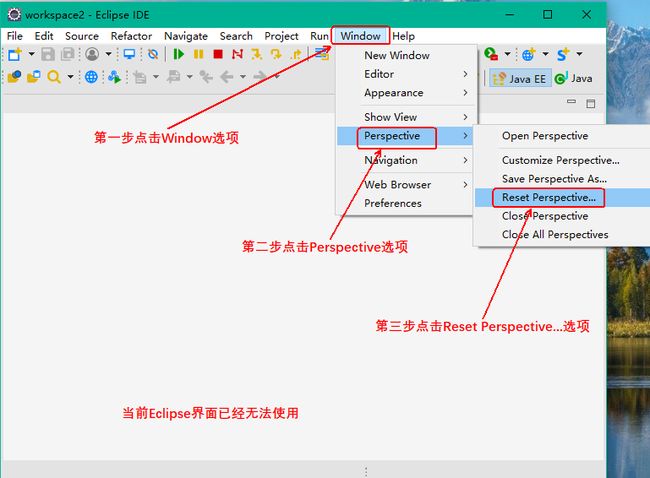Open the Edit menu
This screenshot has width=650, height=478.
[44, 36]
